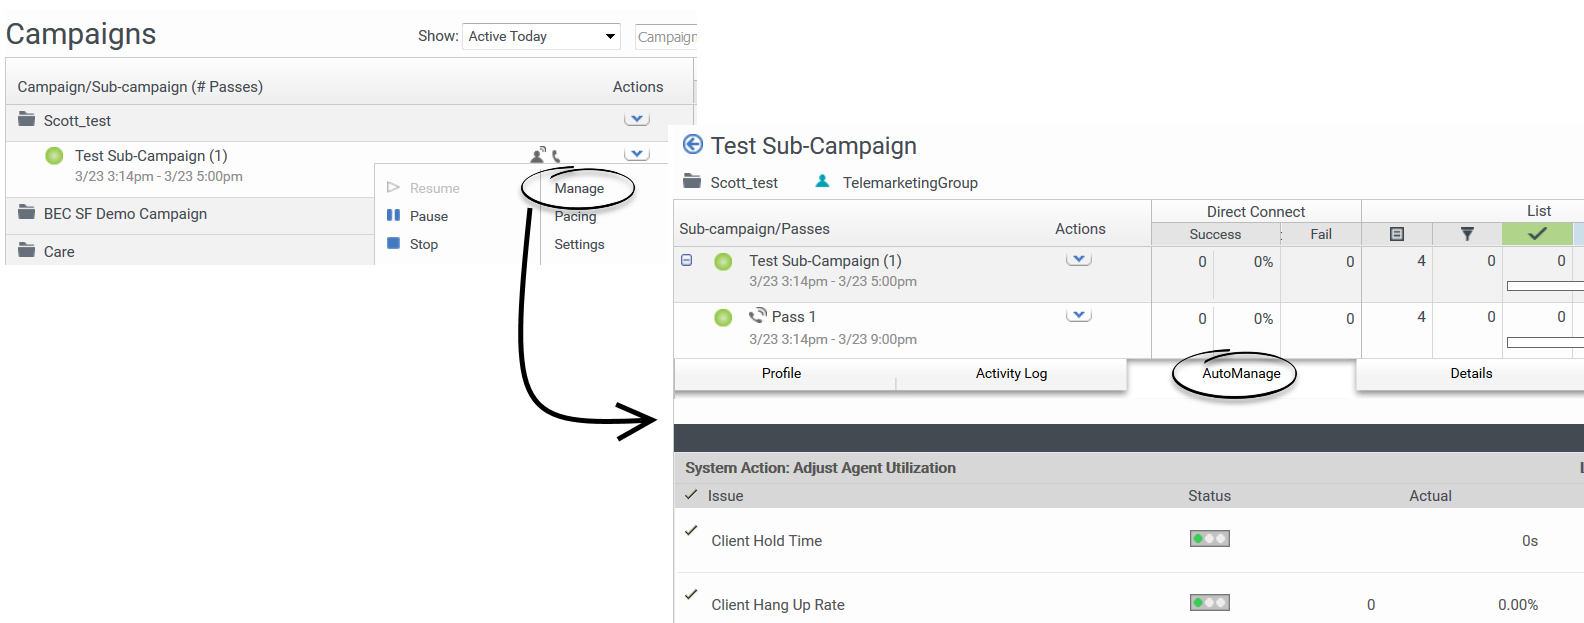This screenshot has width=1584, height=623.
Task: Click the back arrow beside Test Sub-Campaign
Action: [692, 145]
